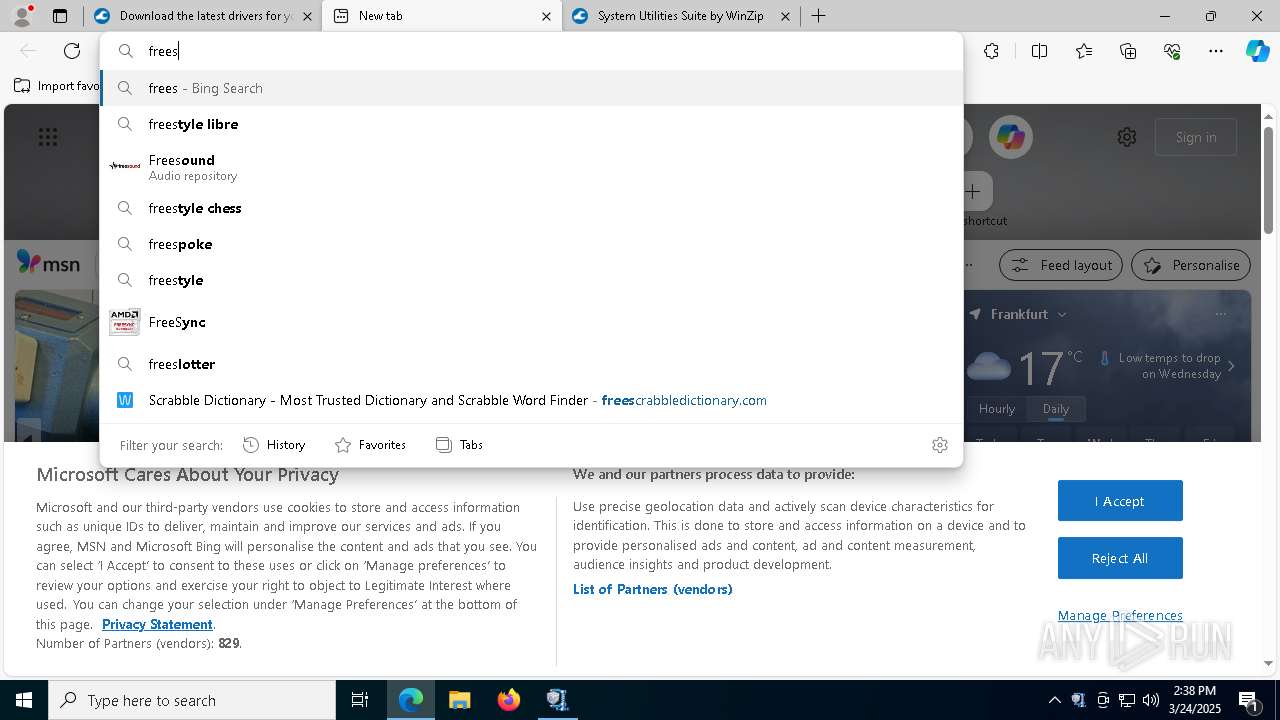Click the Copilot logo on the page
The width and height of the screenshot is (1280, 720).
pos(1010,137)
